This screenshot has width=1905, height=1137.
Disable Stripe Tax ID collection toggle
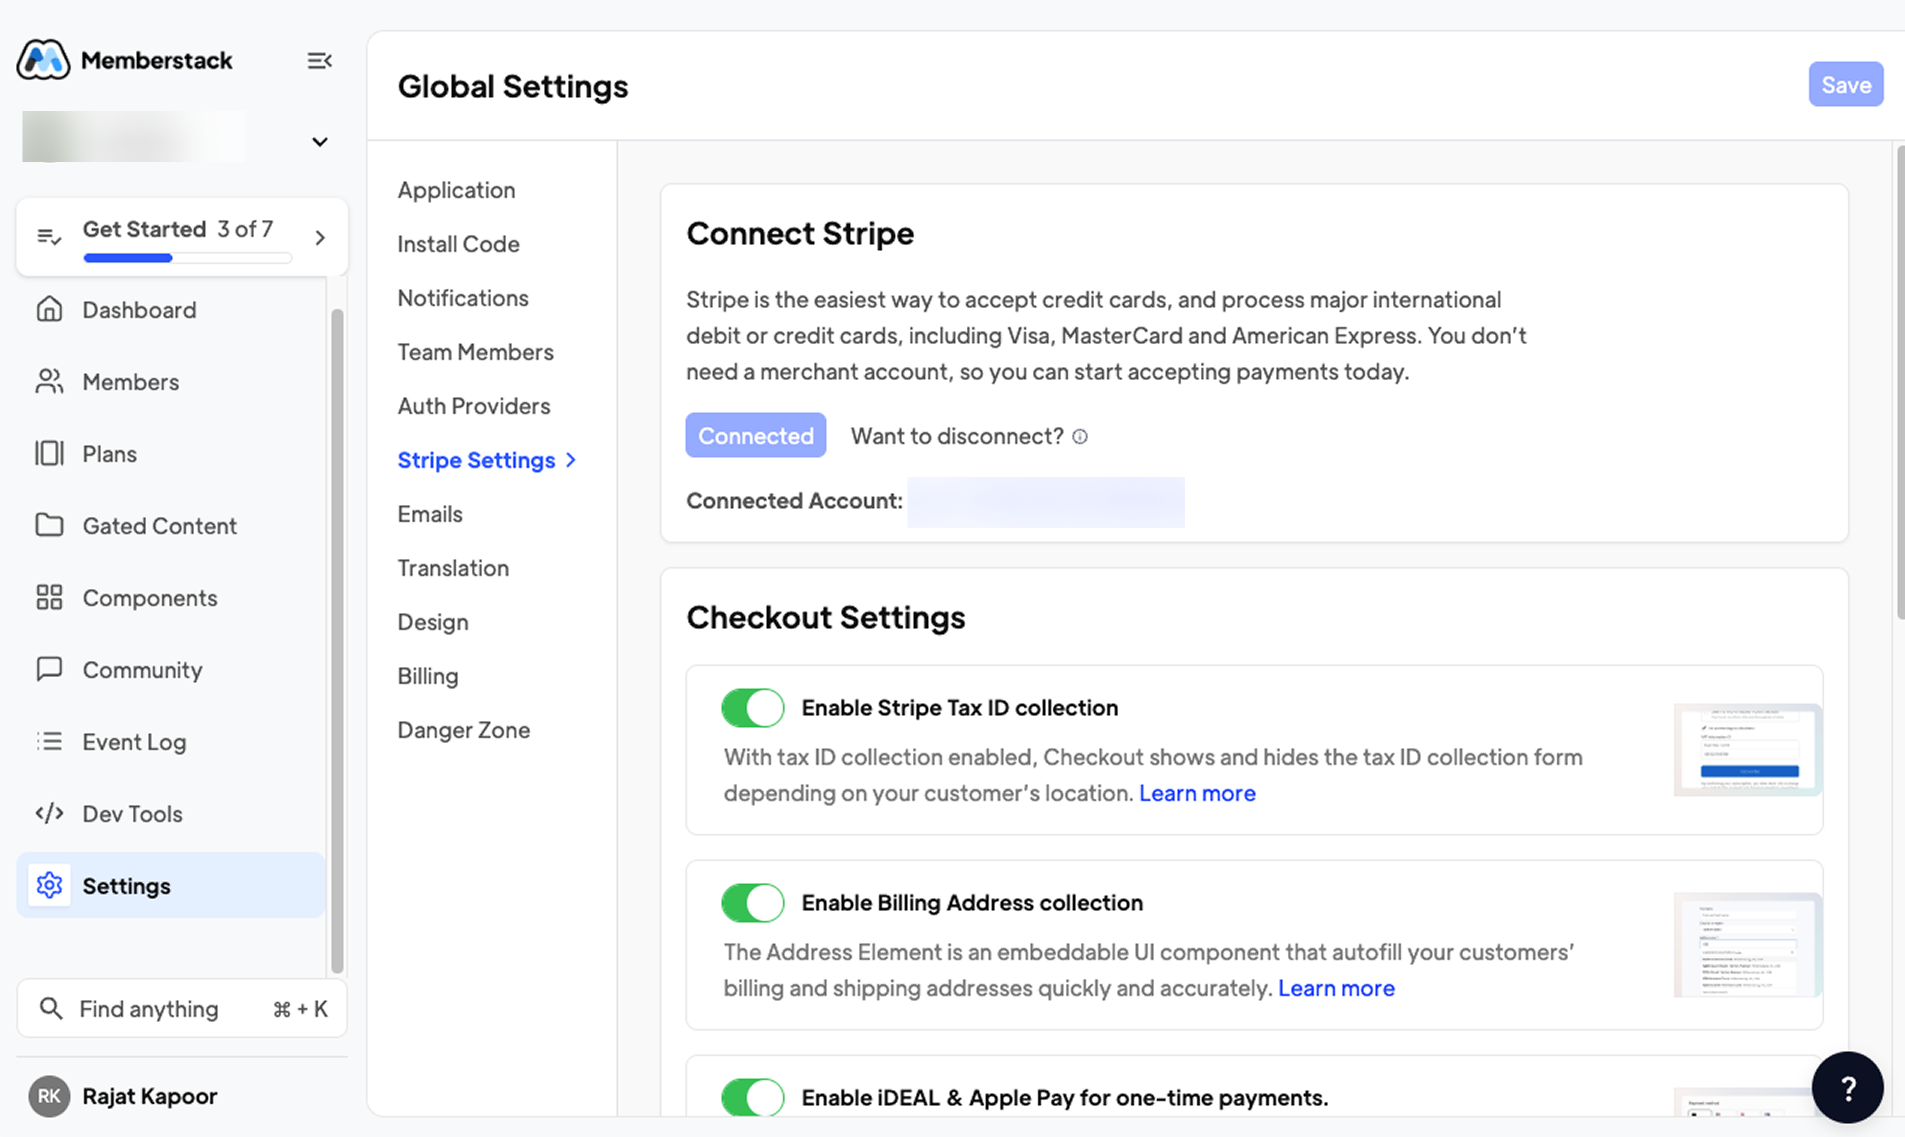(753, 707)
